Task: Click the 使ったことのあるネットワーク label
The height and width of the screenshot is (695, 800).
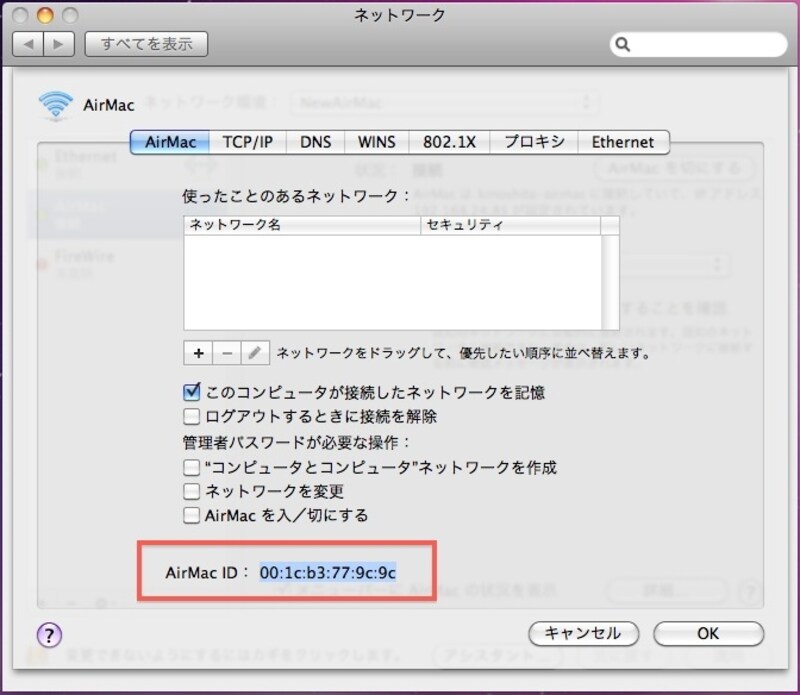Action: pyautogui.click(x=296, y=196)
